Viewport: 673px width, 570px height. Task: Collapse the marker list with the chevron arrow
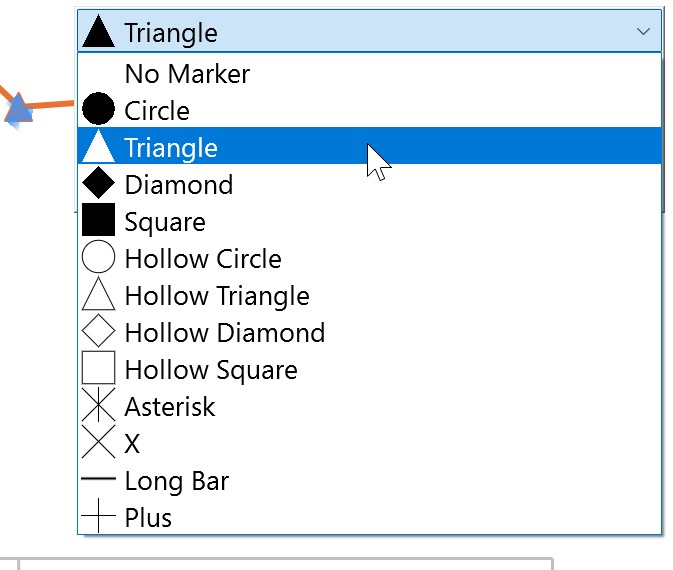(643, 32)
